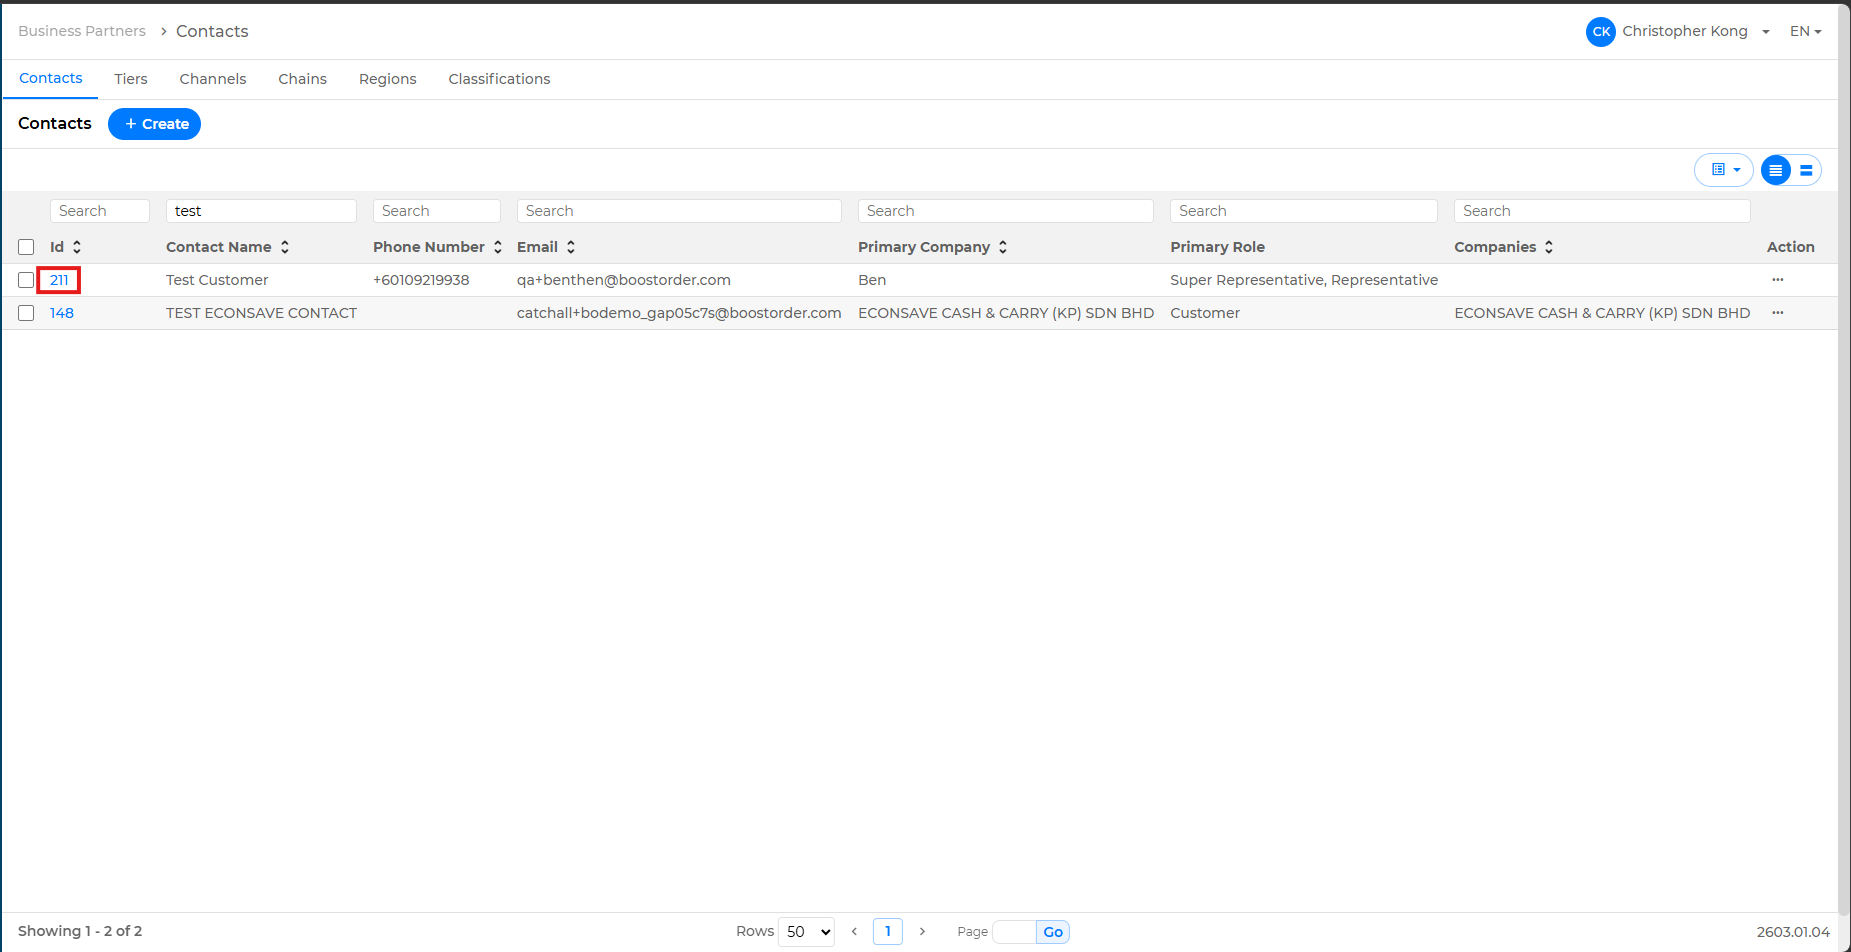The height and width of the screenshot is (952, 1851).
Task: Sort table by Id column
Action: [x=76, y=247]
